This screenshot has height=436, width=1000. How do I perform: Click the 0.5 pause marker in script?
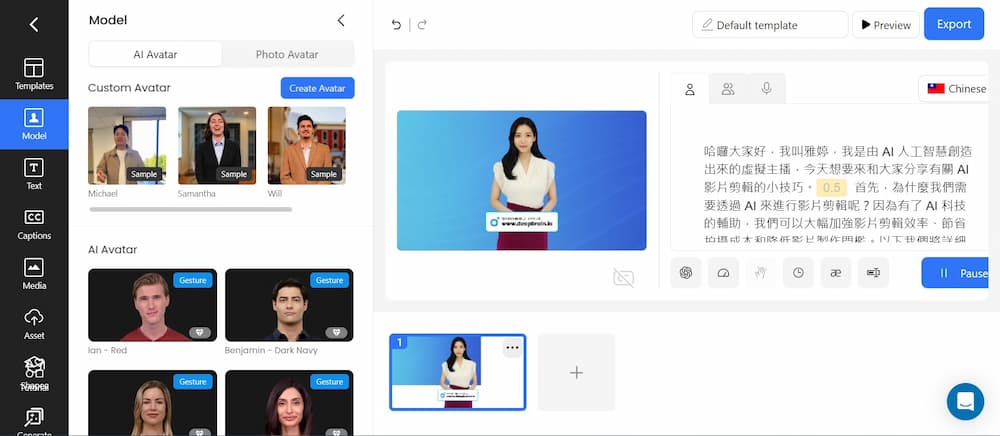pyautogui.click(x=832, y=187)
